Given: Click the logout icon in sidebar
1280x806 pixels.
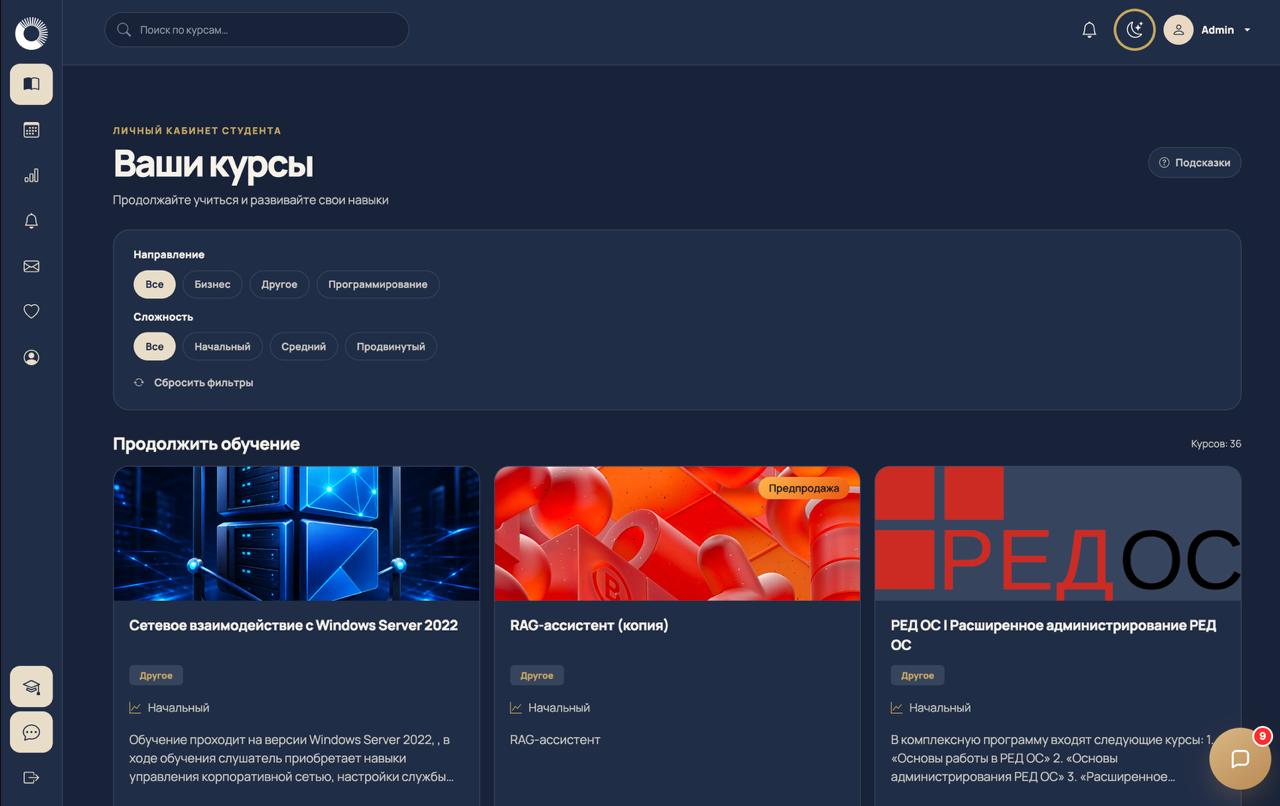Looking at the screenshot, I should click(x=31, y=777).
